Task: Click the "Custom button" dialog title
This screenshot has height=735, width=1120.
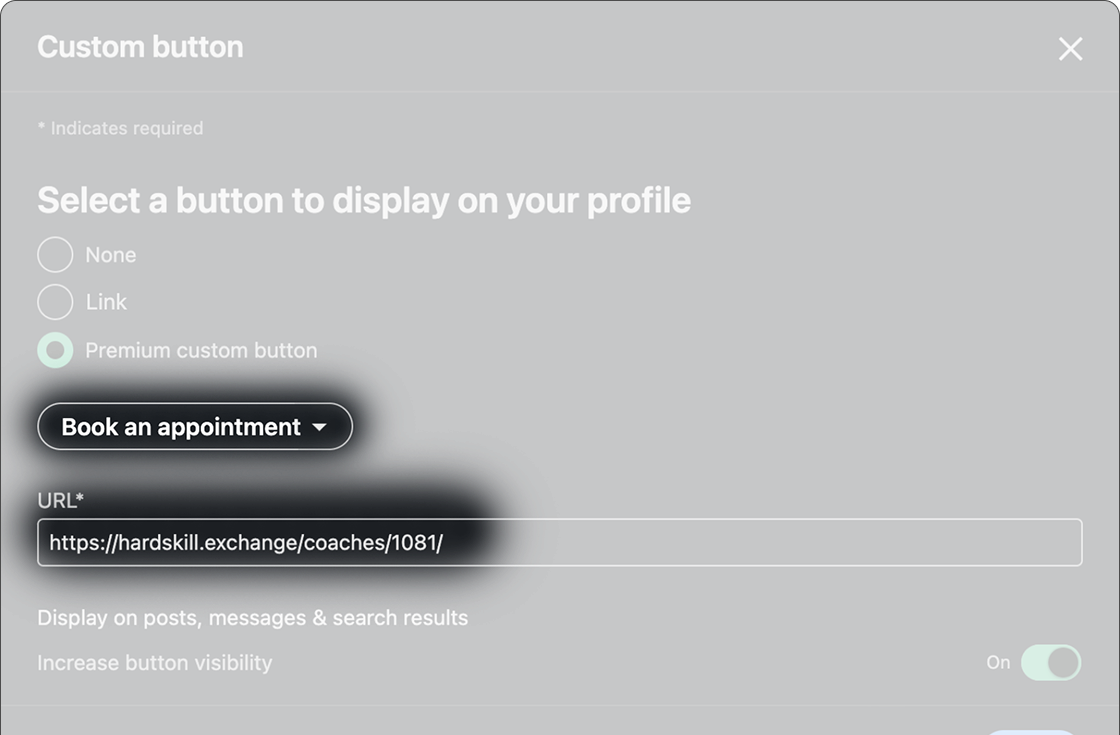Action: click(x=140, y=47)
